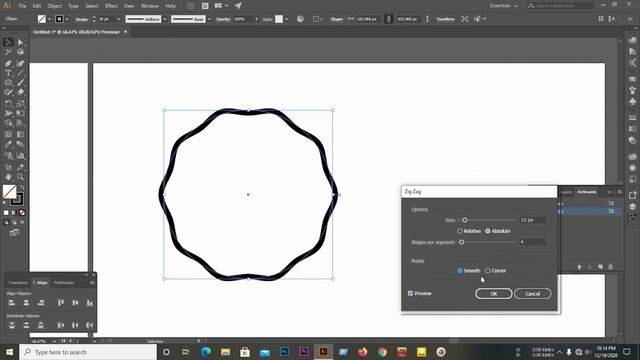Click the Size value input field
Image resolution: width=640 pixels, height=360 pixels.
[x=533, y=220]
